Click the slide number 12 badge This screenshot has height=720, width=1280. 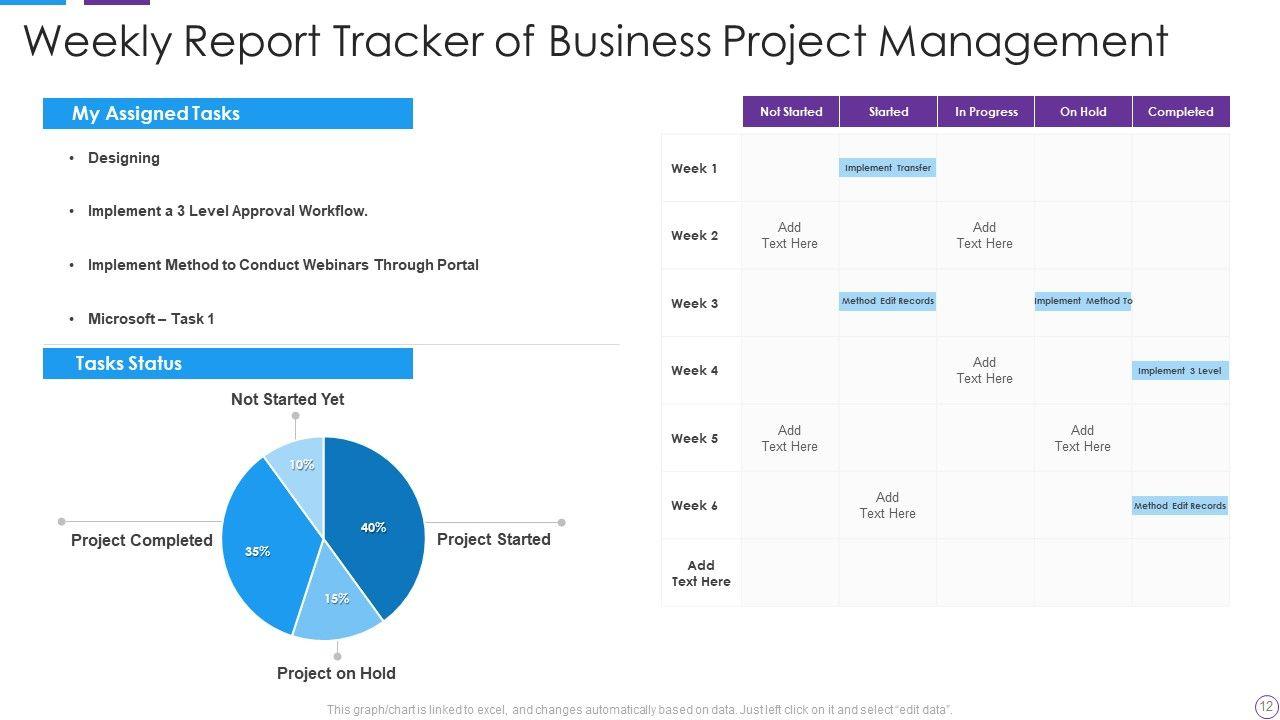pos(1266,706)
